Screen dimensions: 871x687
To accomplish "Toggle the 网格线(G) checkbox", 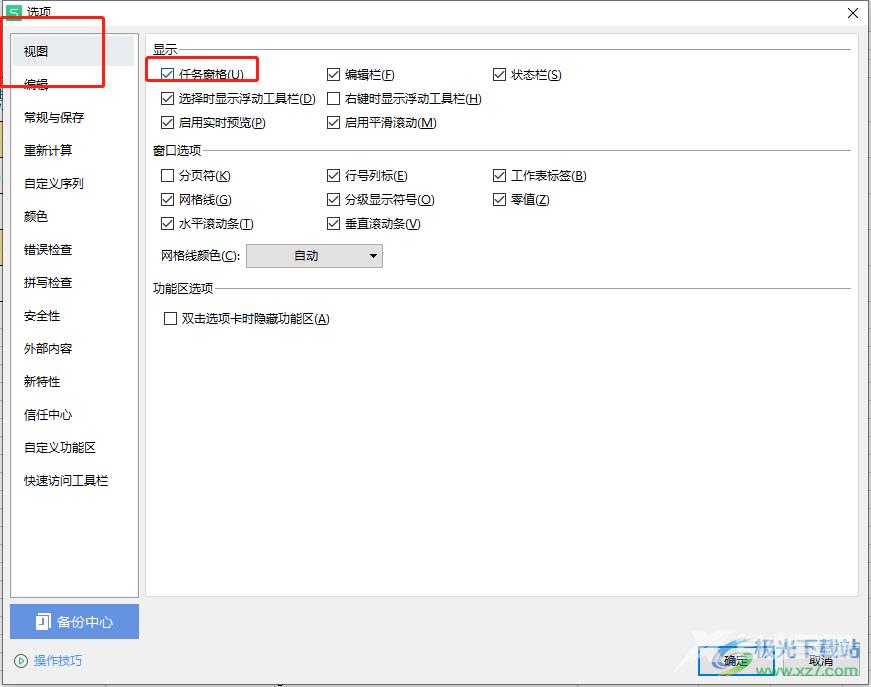I will pos(167,199).
